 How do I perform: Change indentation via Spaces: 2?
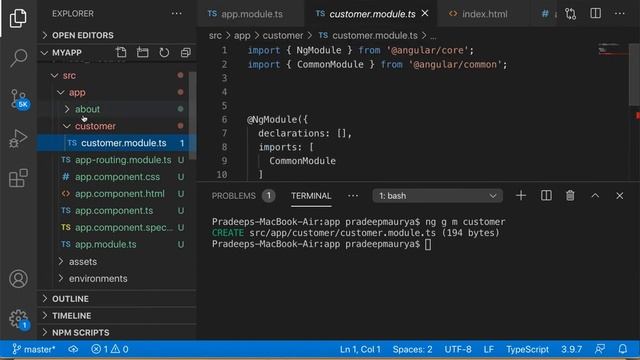tap(412, 349)
